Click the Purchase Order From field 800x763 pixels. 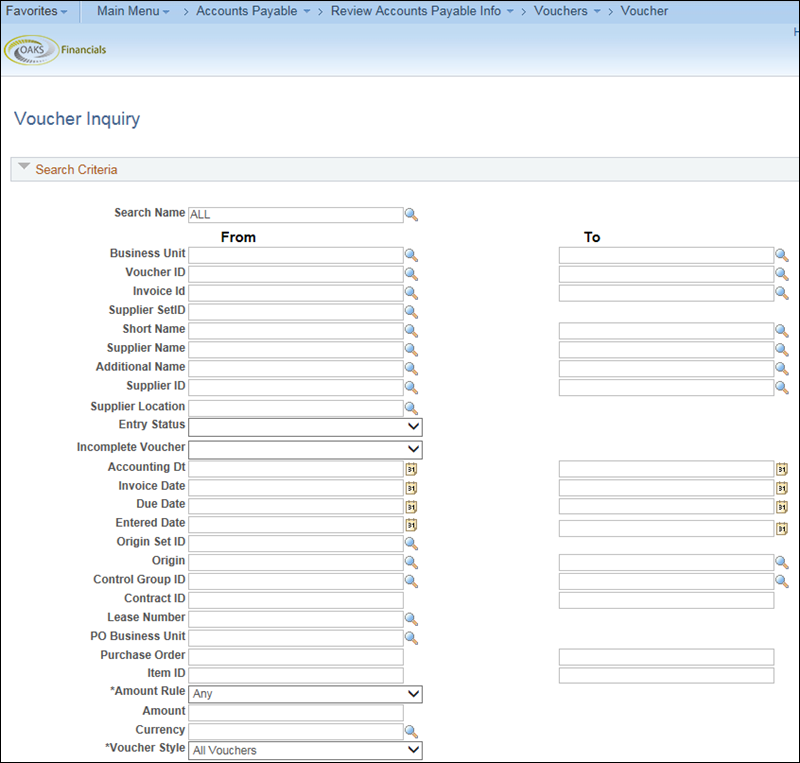295,657
